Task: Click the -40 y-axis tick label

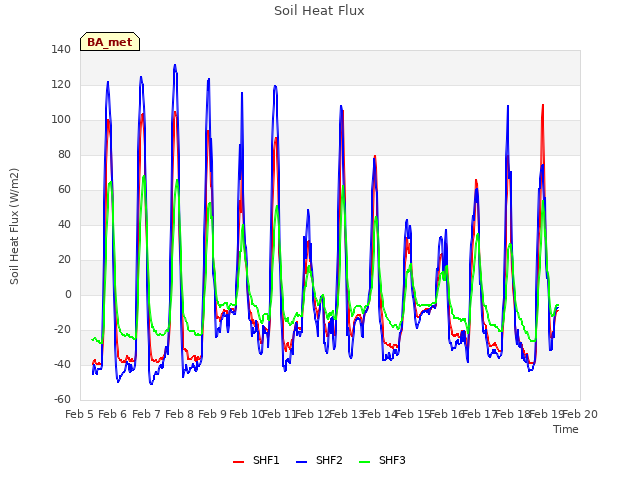Action: [x=62, y=365]
